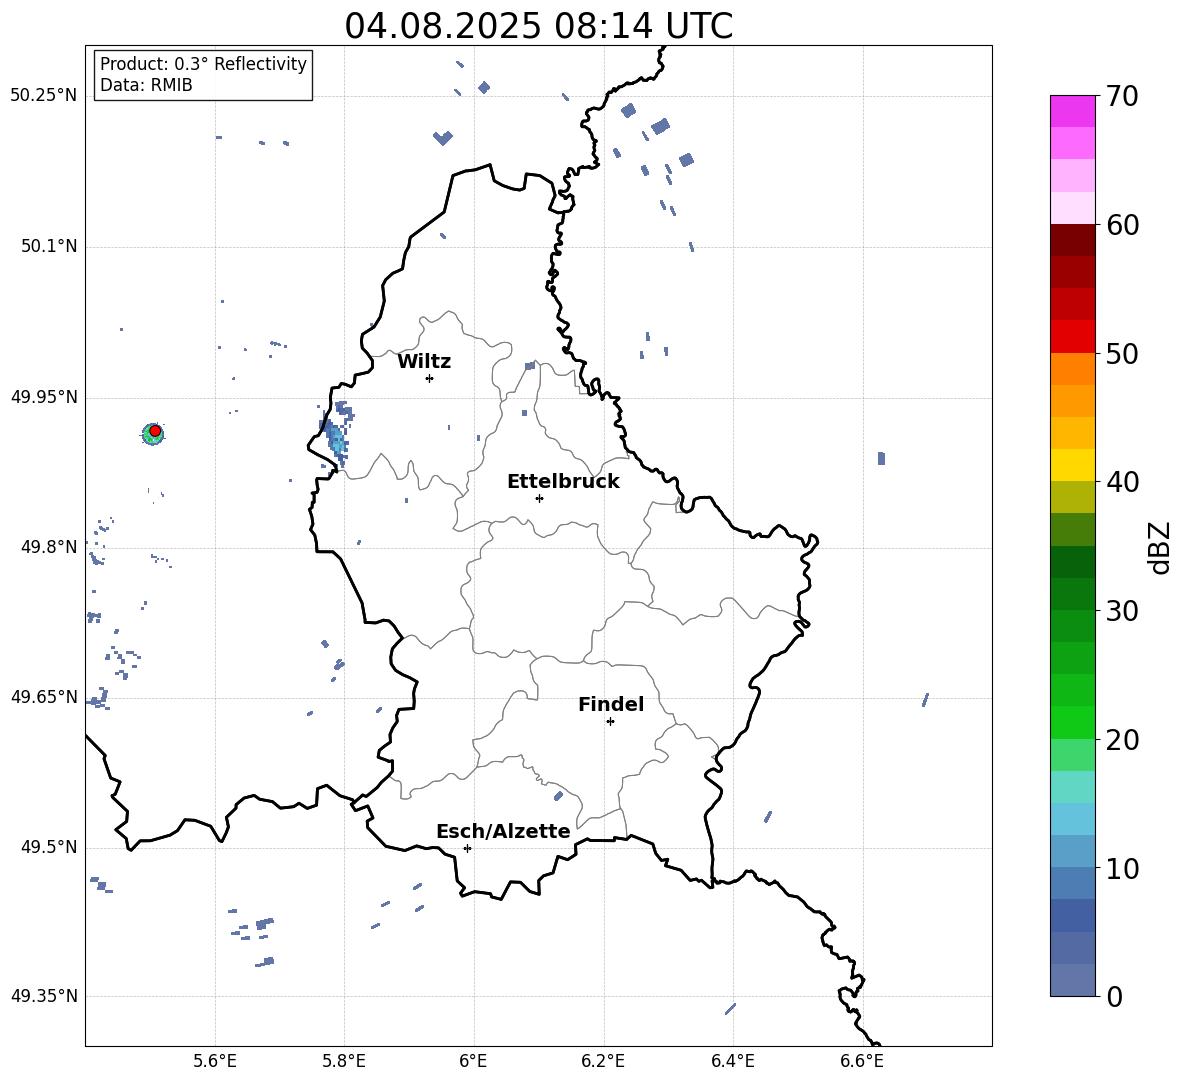Click the 6.2°E longitude label
1184x1081 pixels.
tap(603, 1061)
